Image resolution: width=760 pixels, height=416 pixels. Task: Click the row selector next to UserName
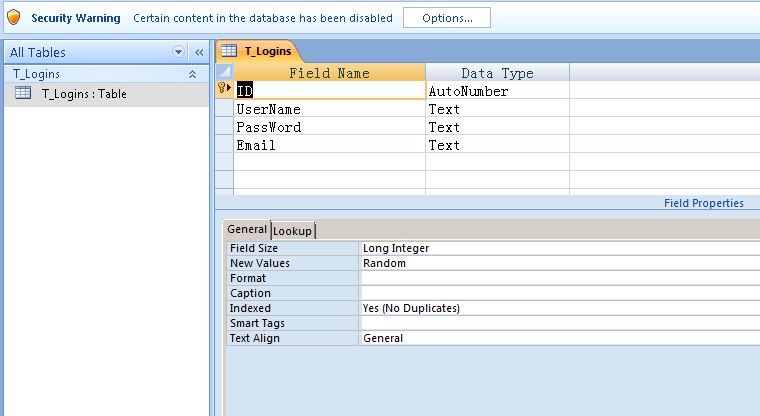click(x=224, y=109)
